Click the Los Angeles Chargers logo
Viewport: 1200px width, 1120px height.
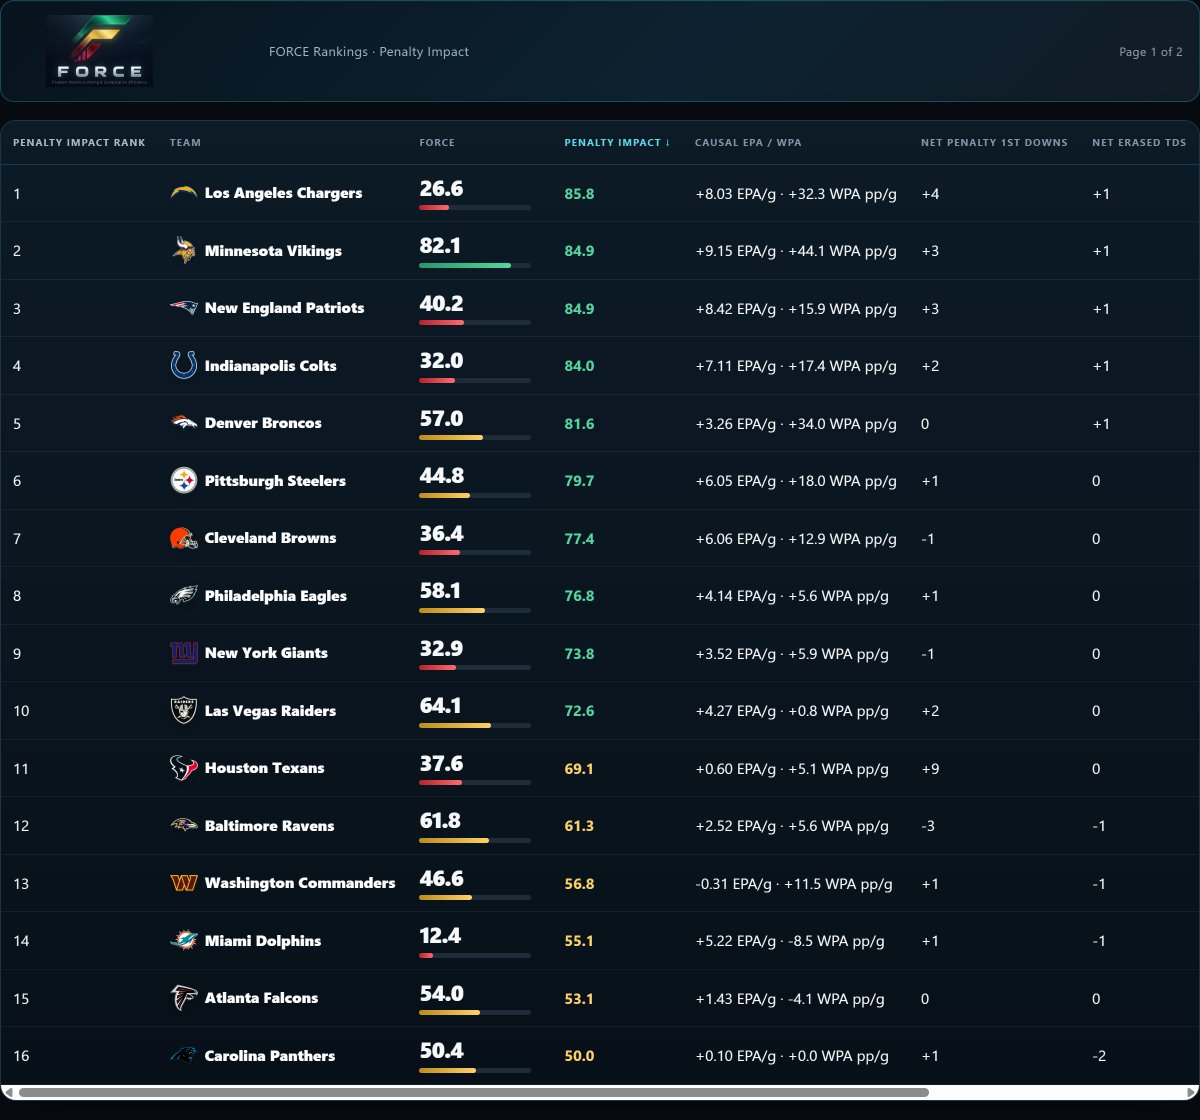coord(184,193)
